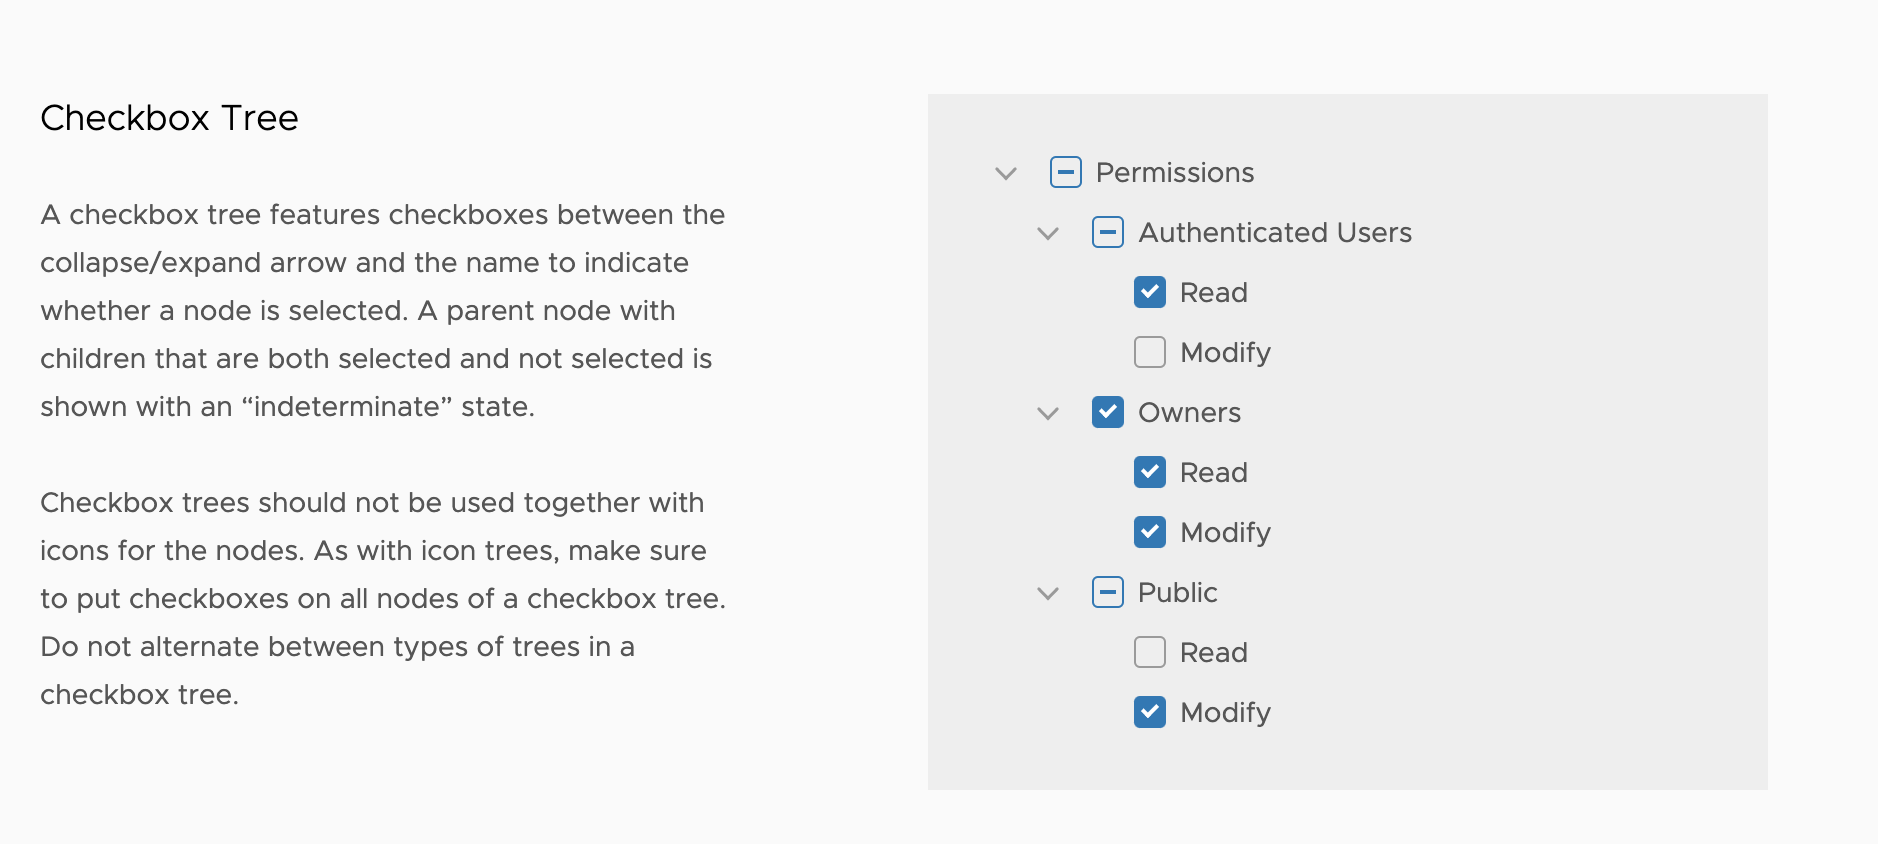Collapse the Authenticated Users node
This screenshot has height=844, width=1878.
[x=1048, y=234]
